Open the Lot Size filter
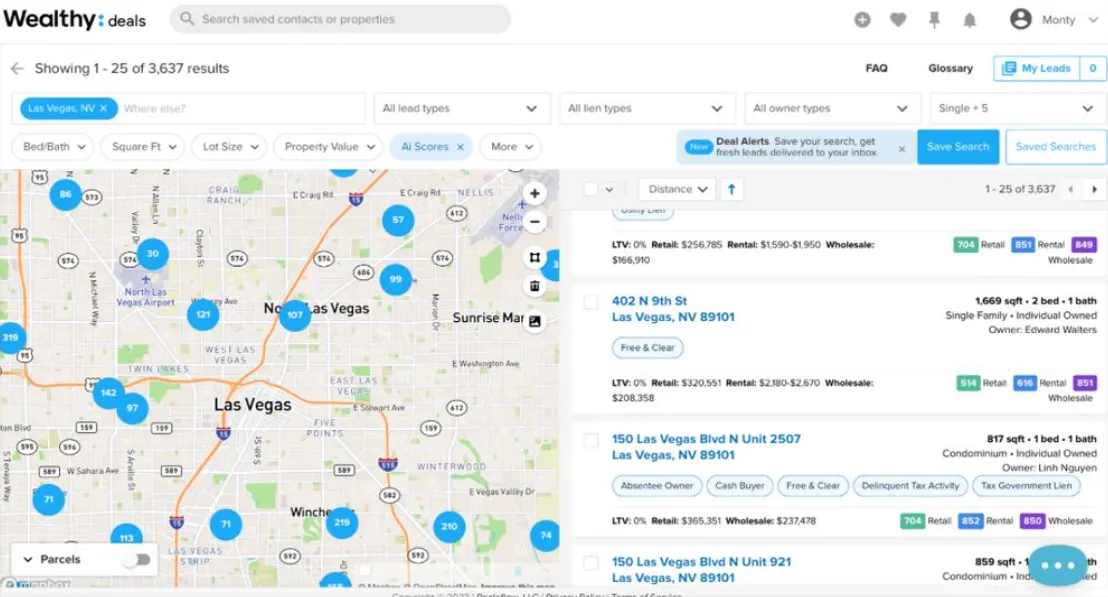The width and height of the screenshot is (1108, 597). (230, 147)
